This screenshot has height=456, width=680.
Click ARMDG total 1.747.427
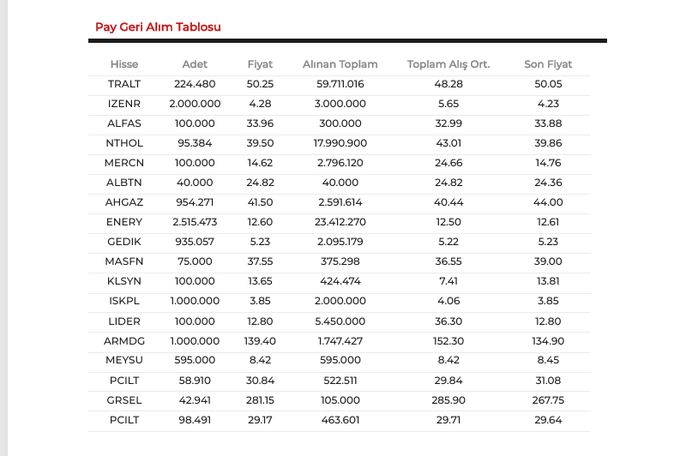(340, 341)
